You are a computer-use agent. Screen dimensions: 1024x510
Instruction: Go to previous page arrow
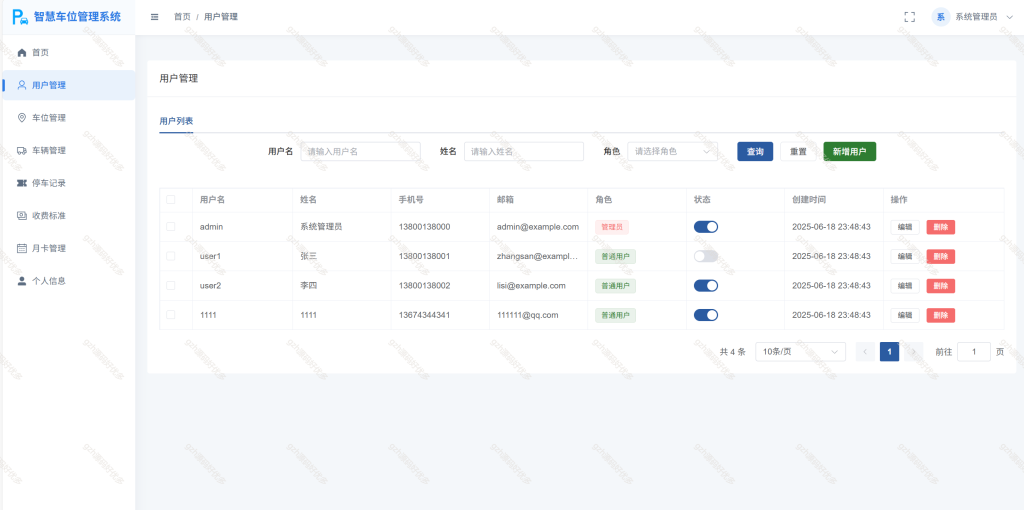(865, 352)
